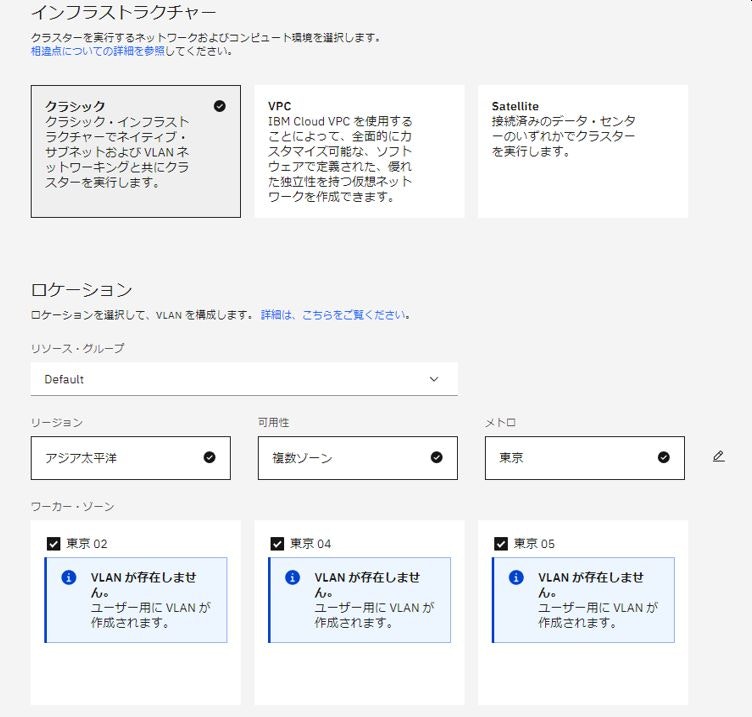752x717 pixels.
Task: Uncheck the 東京 02 worker zone
Action: 53,543
